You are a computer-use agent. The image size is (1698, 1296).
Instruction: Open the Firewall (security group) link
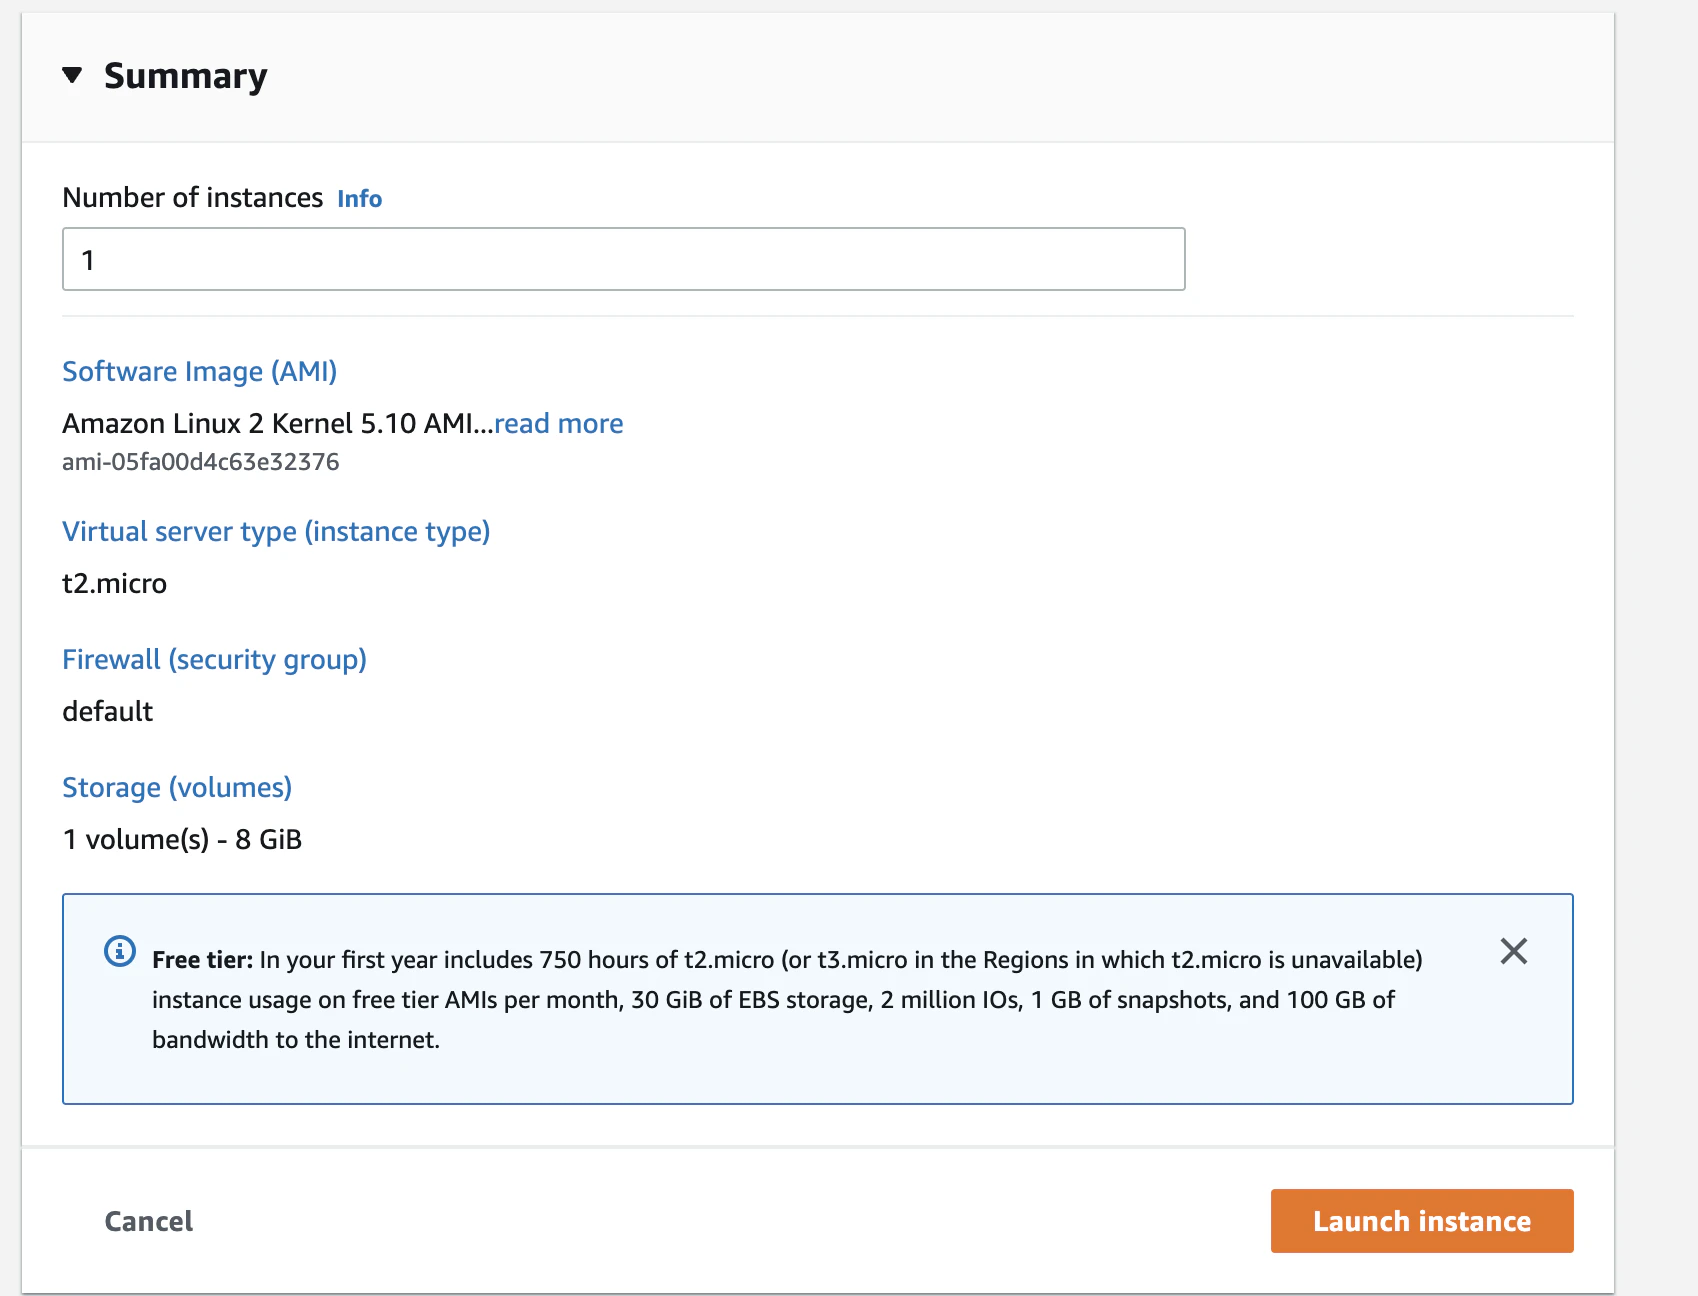pos(214,659)
